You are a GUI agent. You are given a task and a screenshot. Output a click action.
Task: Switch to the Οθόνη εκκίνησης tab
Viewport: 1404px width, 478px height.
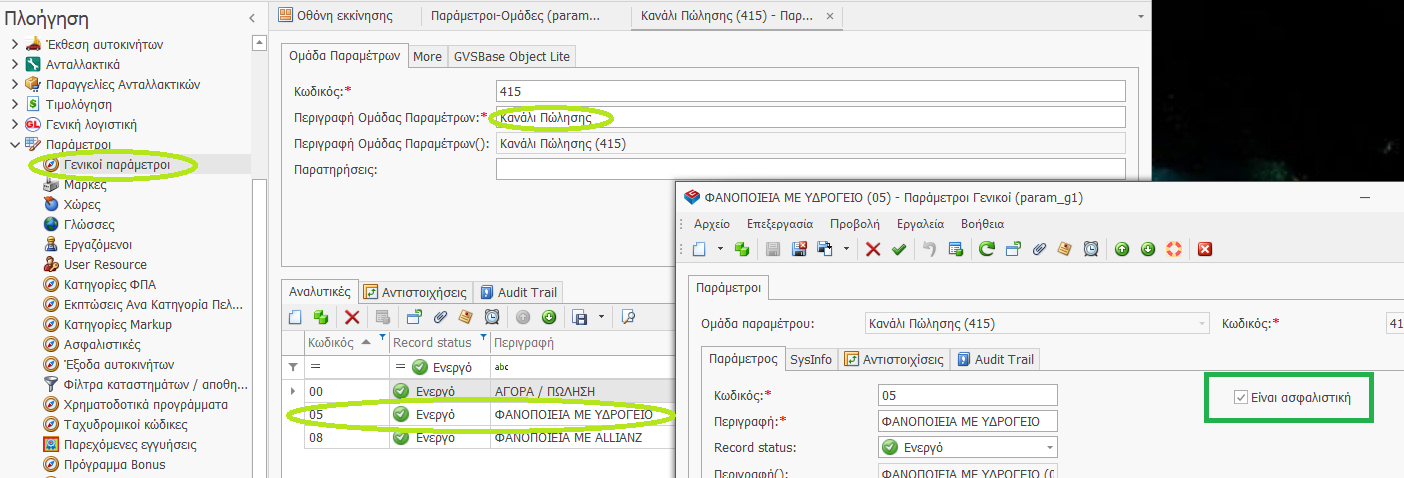tap(336, 15)
